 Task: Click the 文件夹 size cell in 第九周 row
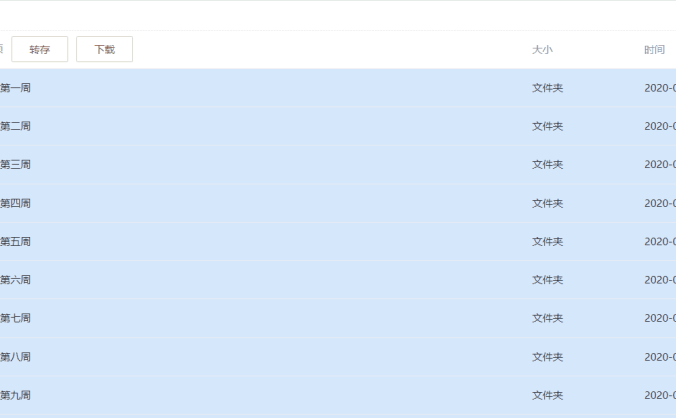pyautogui.click(x=547, y=395)
